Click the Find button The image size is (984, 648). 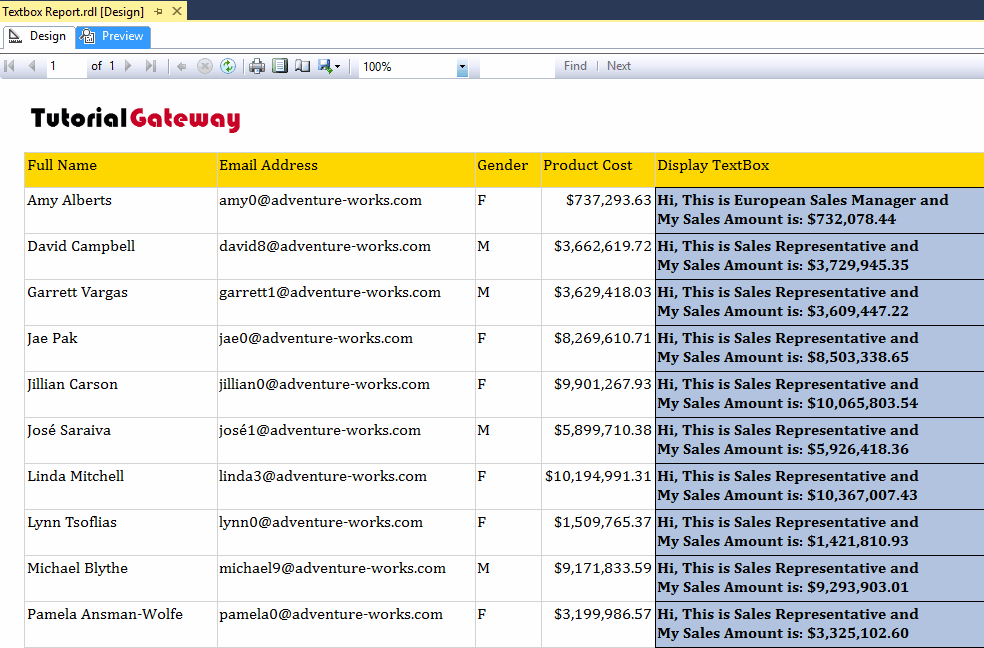pos(575,66)
